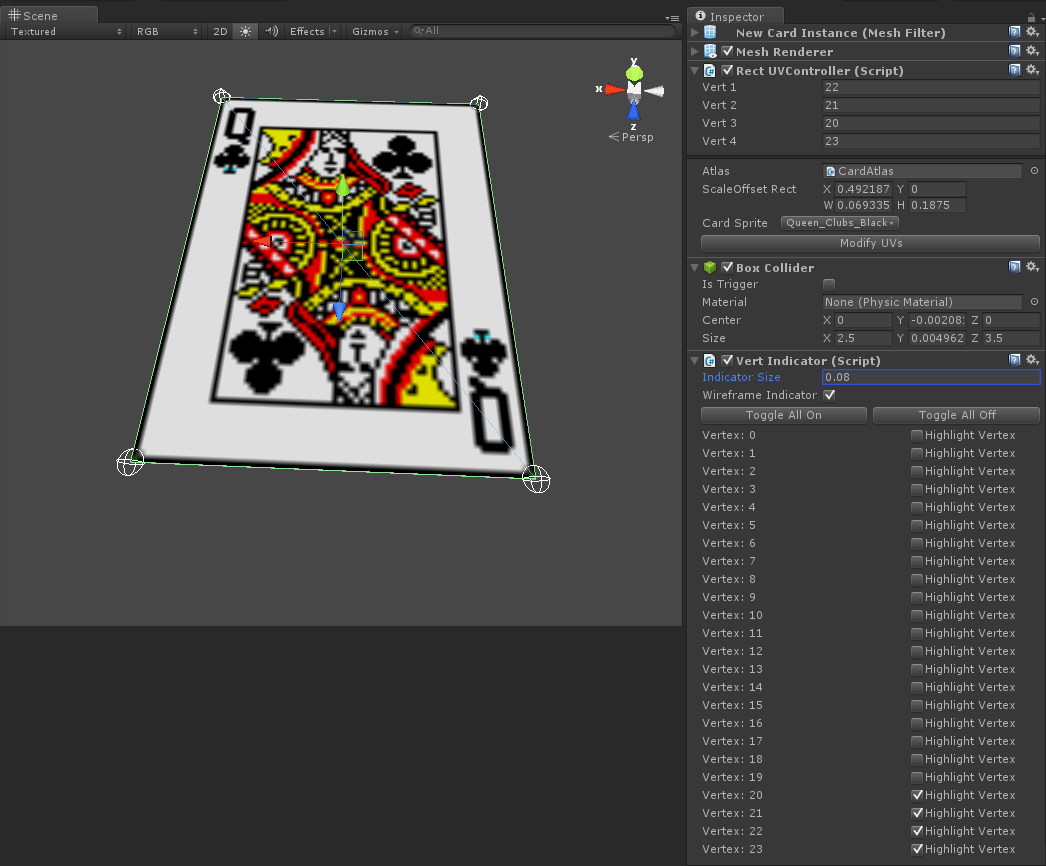
Task: Click the ScaleOffset Rect X field
Action: click(x=863, y=189)
